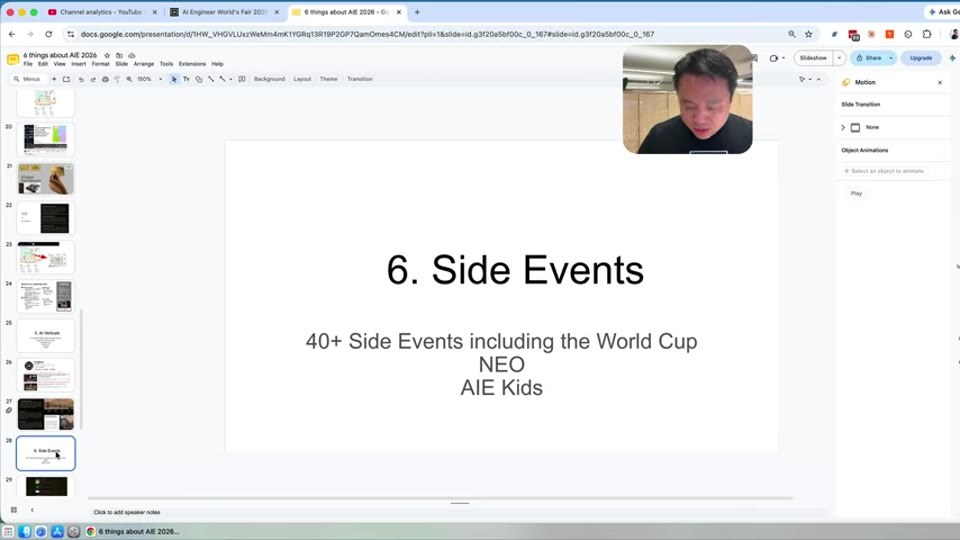Open the connector tool's dropdown arrow
The height and width of the screenshot is (540, 960).
231,79
